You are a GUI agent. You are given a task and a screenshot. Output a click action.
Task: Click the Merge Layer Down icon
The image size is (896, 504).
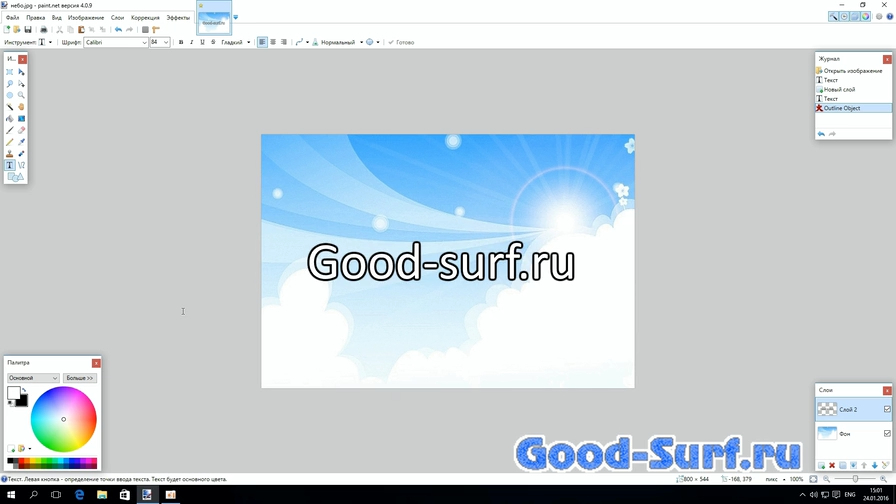pos(853,466)
